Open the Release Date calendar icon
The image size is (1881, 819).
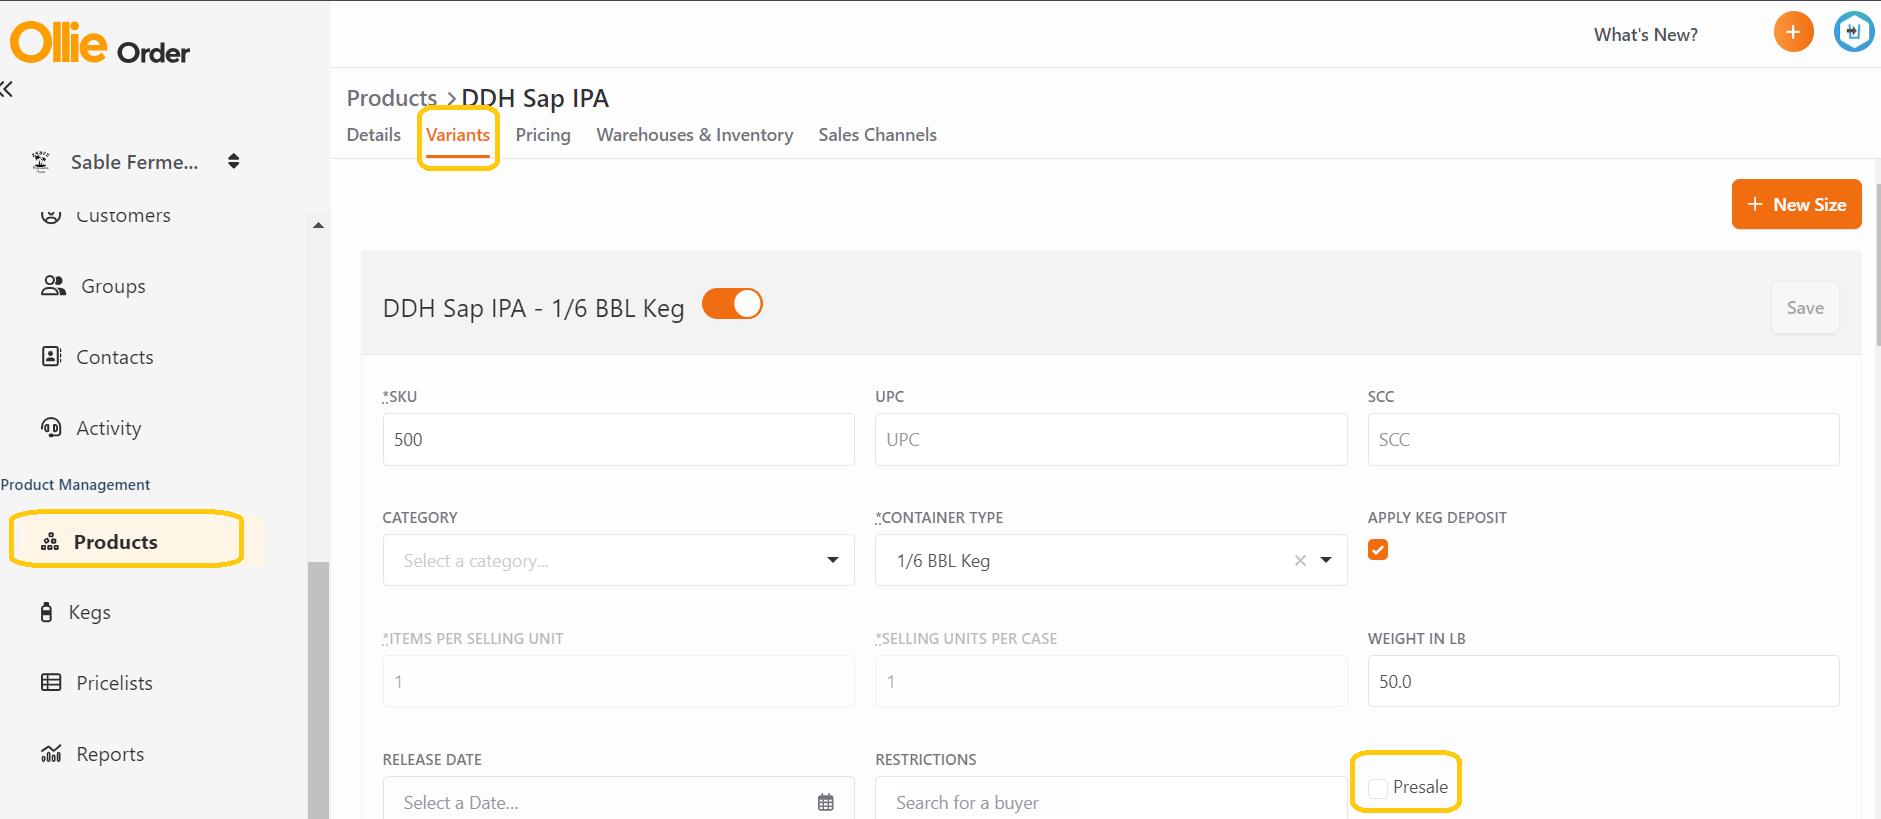pyautogui.click(x=826, y=802)
